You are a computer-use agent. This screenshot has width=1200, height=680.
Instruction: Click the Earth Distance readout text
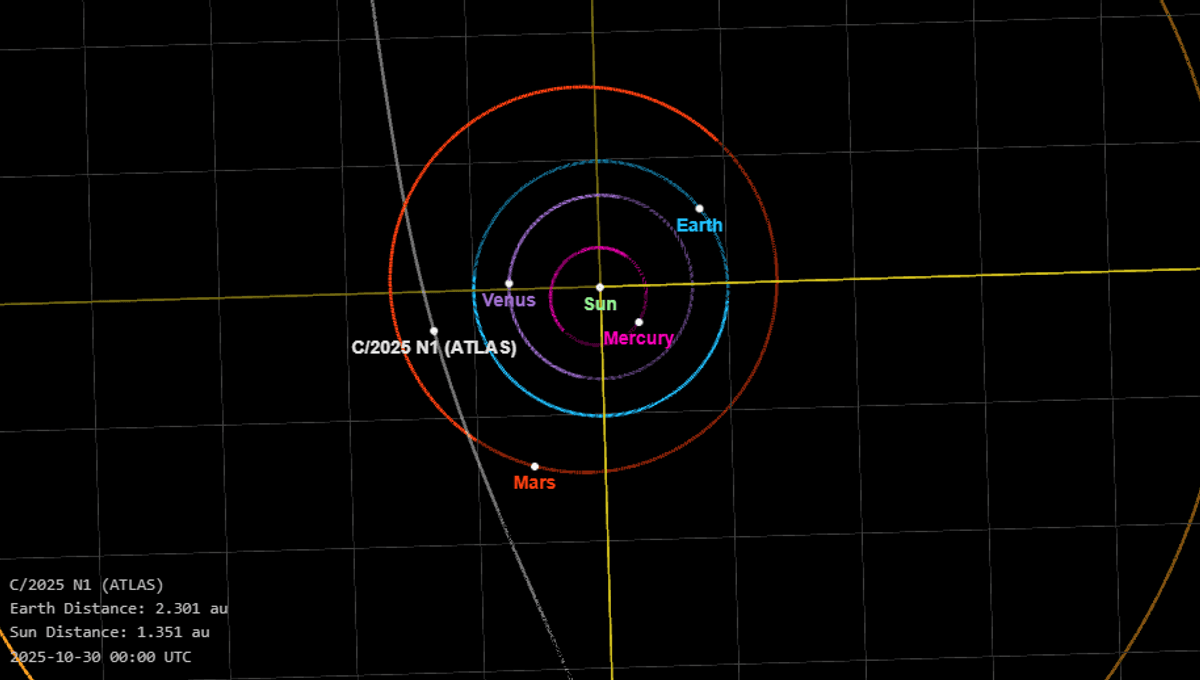click(119, 608)
